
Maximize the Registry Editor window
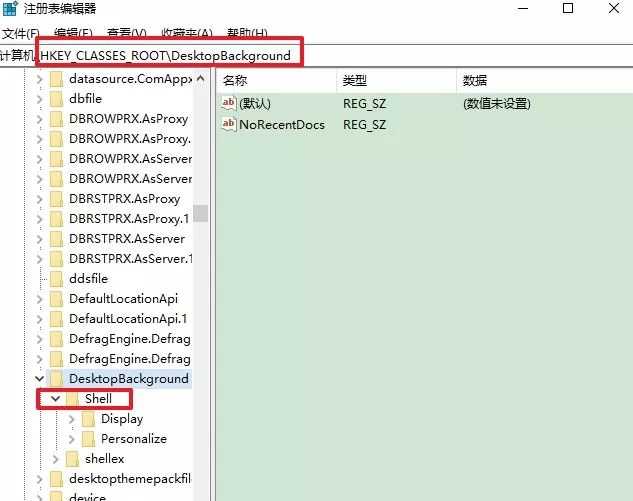[568, 8]
